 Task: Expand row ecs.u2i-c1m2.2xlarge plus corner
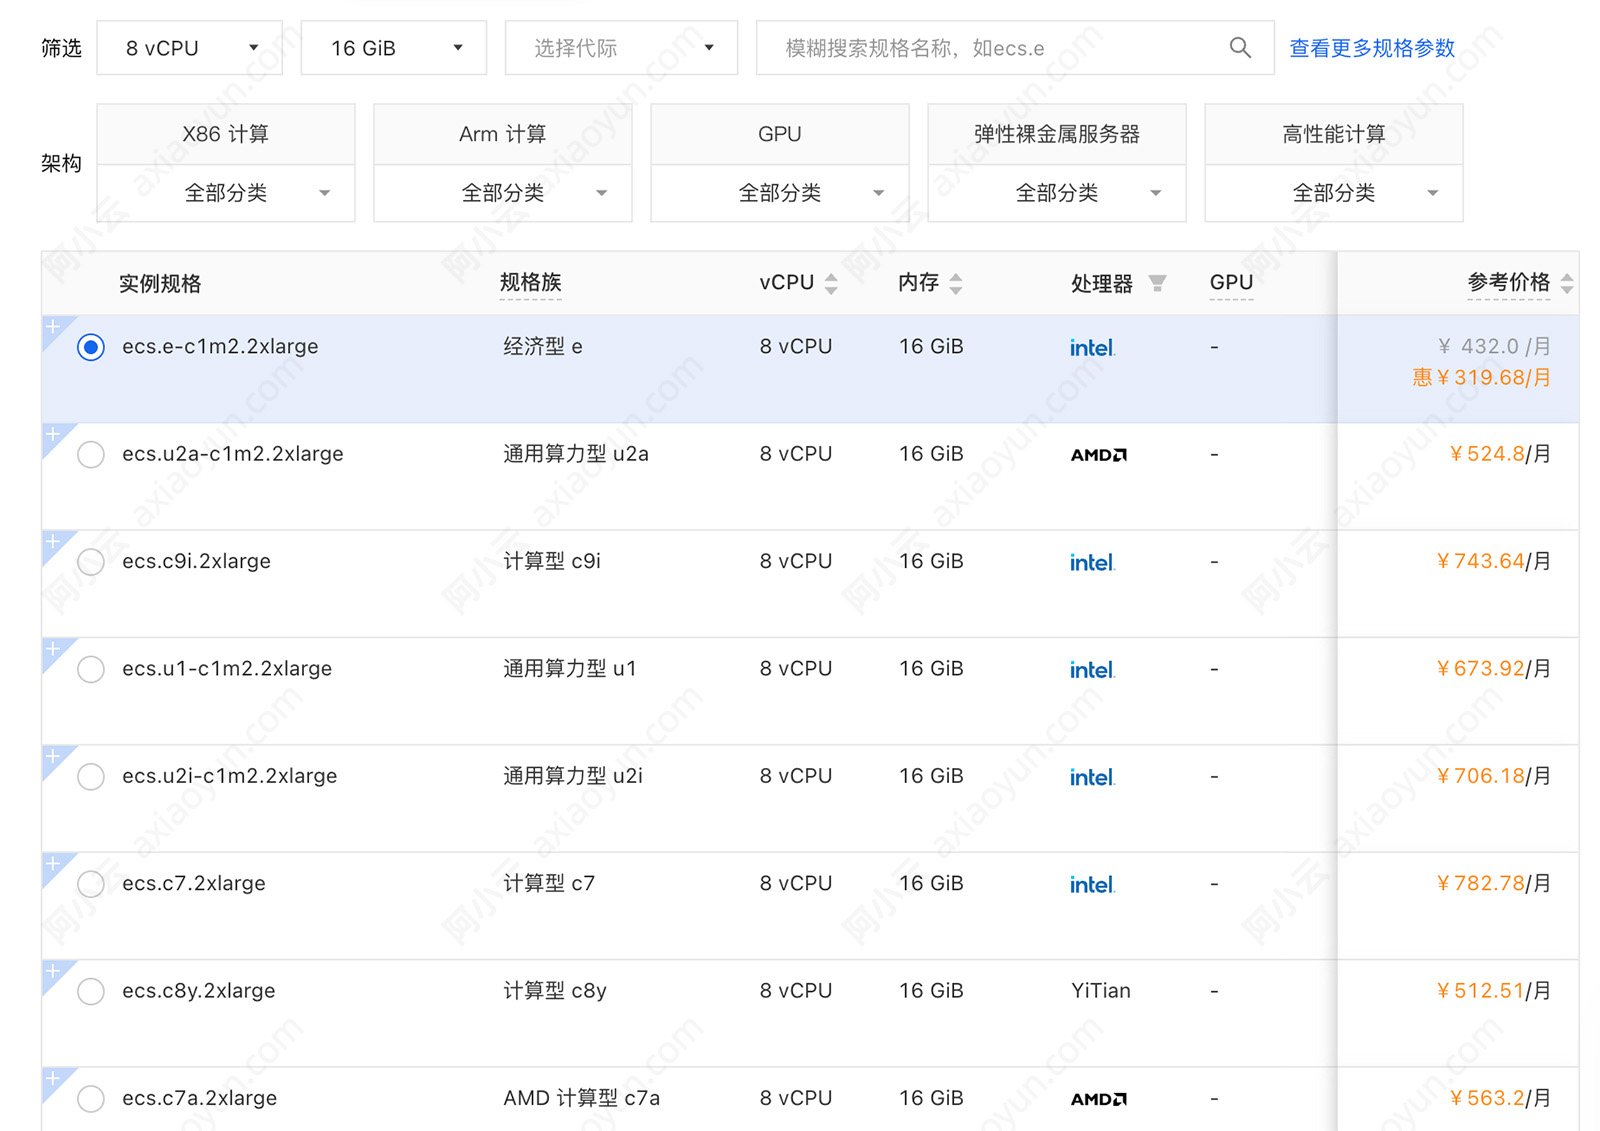tap(53, 756)
